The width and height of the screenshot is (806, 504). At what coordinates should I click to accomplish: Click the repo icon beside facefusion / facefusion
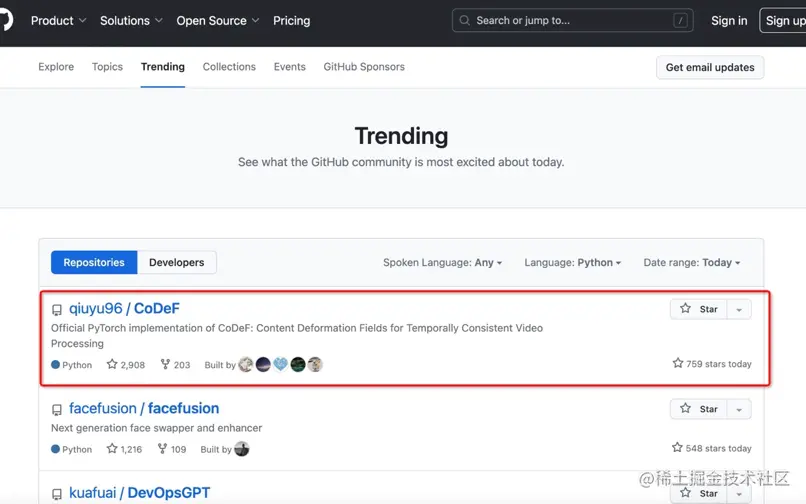coord(57,409)
